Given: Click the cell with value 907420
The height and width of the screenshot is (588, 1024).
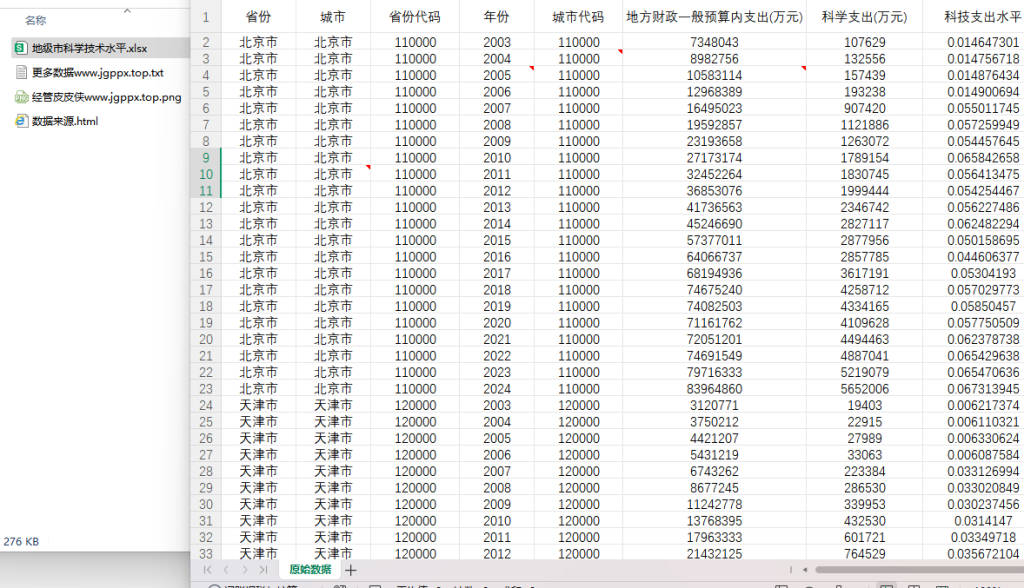Looking at the screenshot, I should coord(865,108).
